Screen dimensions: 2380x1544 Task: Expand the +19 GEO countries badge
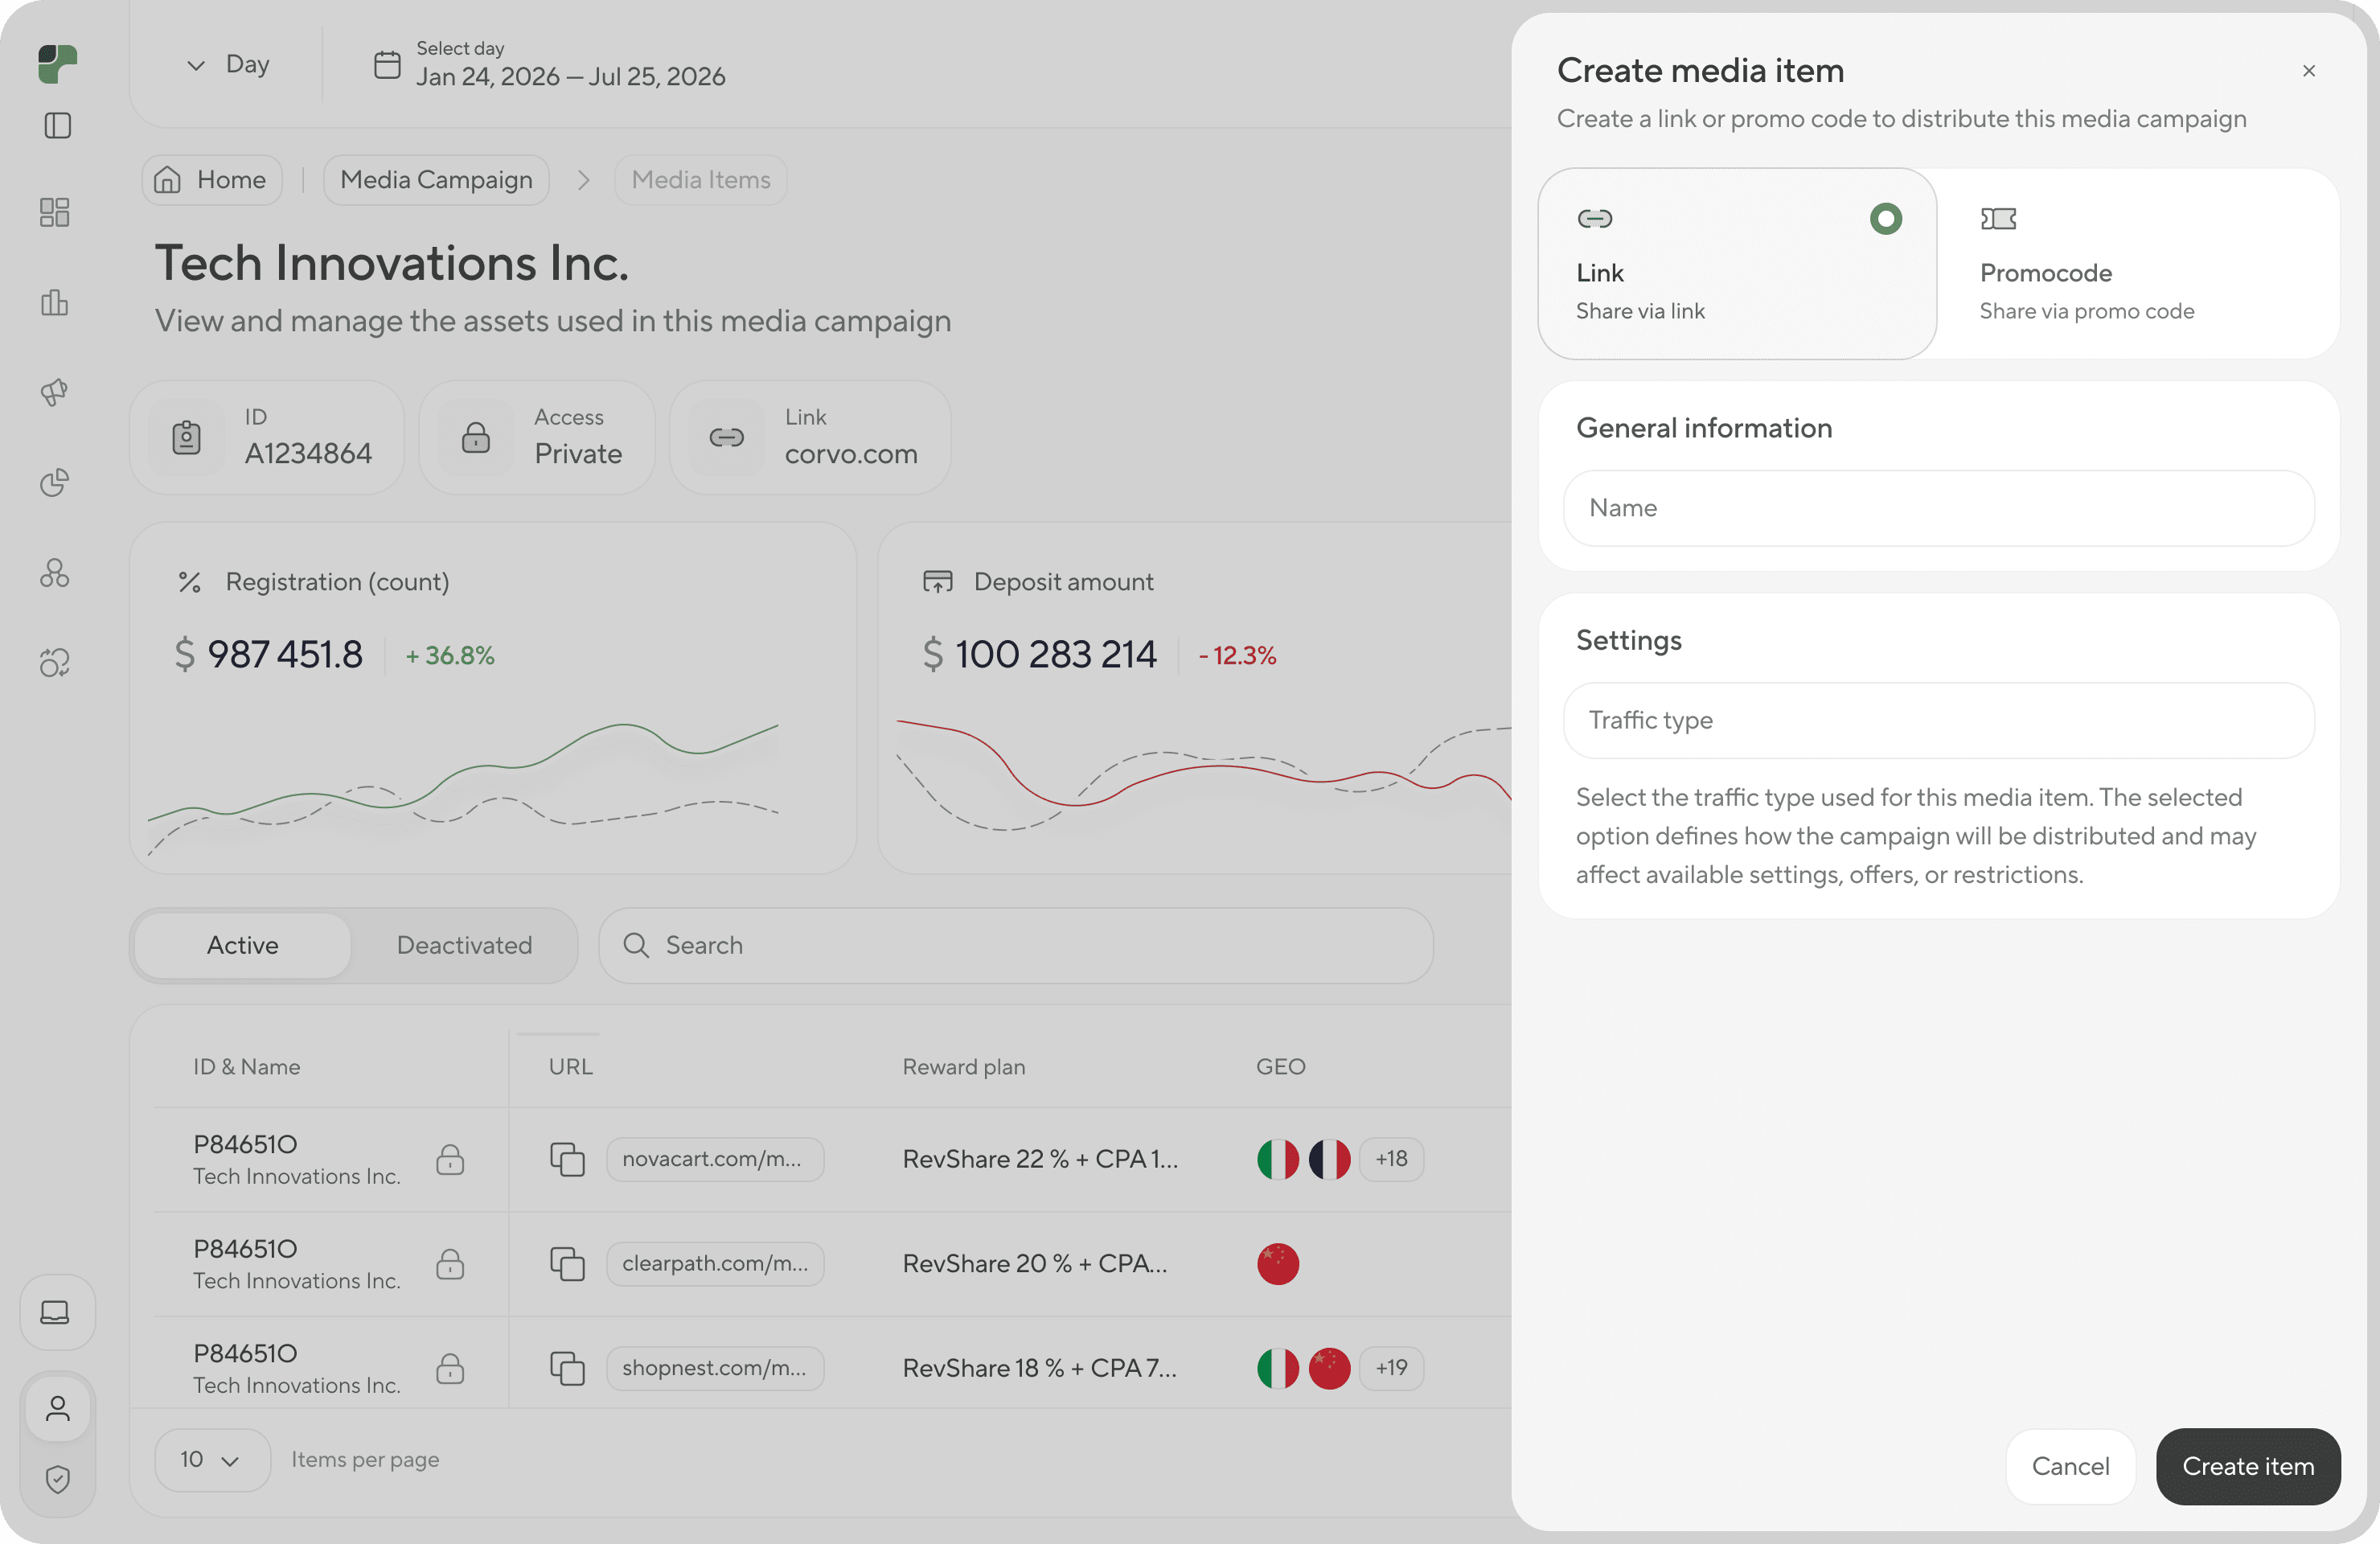pos(1391,1368)
